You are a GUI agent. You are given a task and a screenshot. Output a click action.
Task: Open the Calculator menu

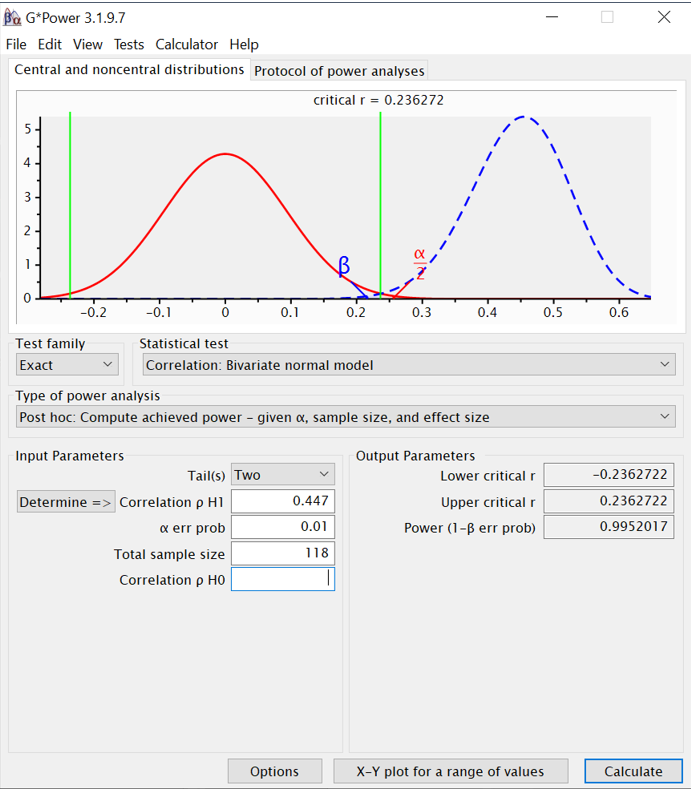[186, 44]
